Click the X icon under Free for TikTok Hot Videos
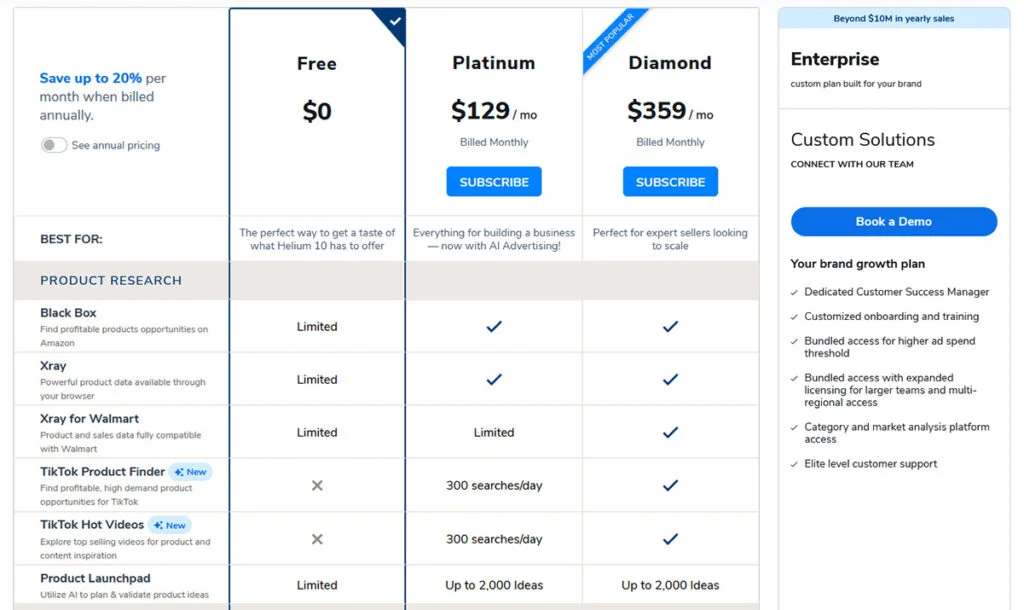This screenshot has width=1024, height=610. pos(317,538)
